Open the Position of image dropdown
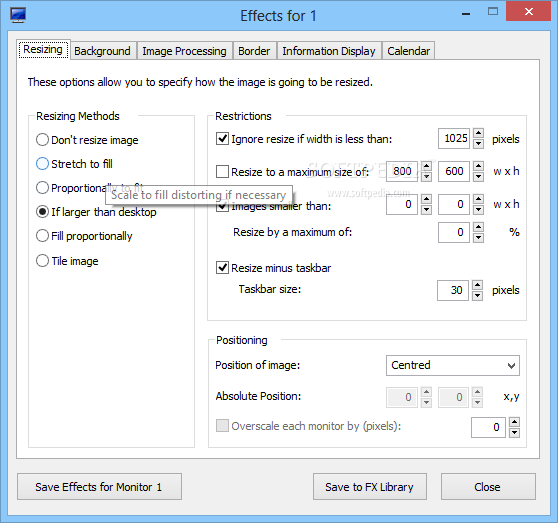 click(453, 365)
